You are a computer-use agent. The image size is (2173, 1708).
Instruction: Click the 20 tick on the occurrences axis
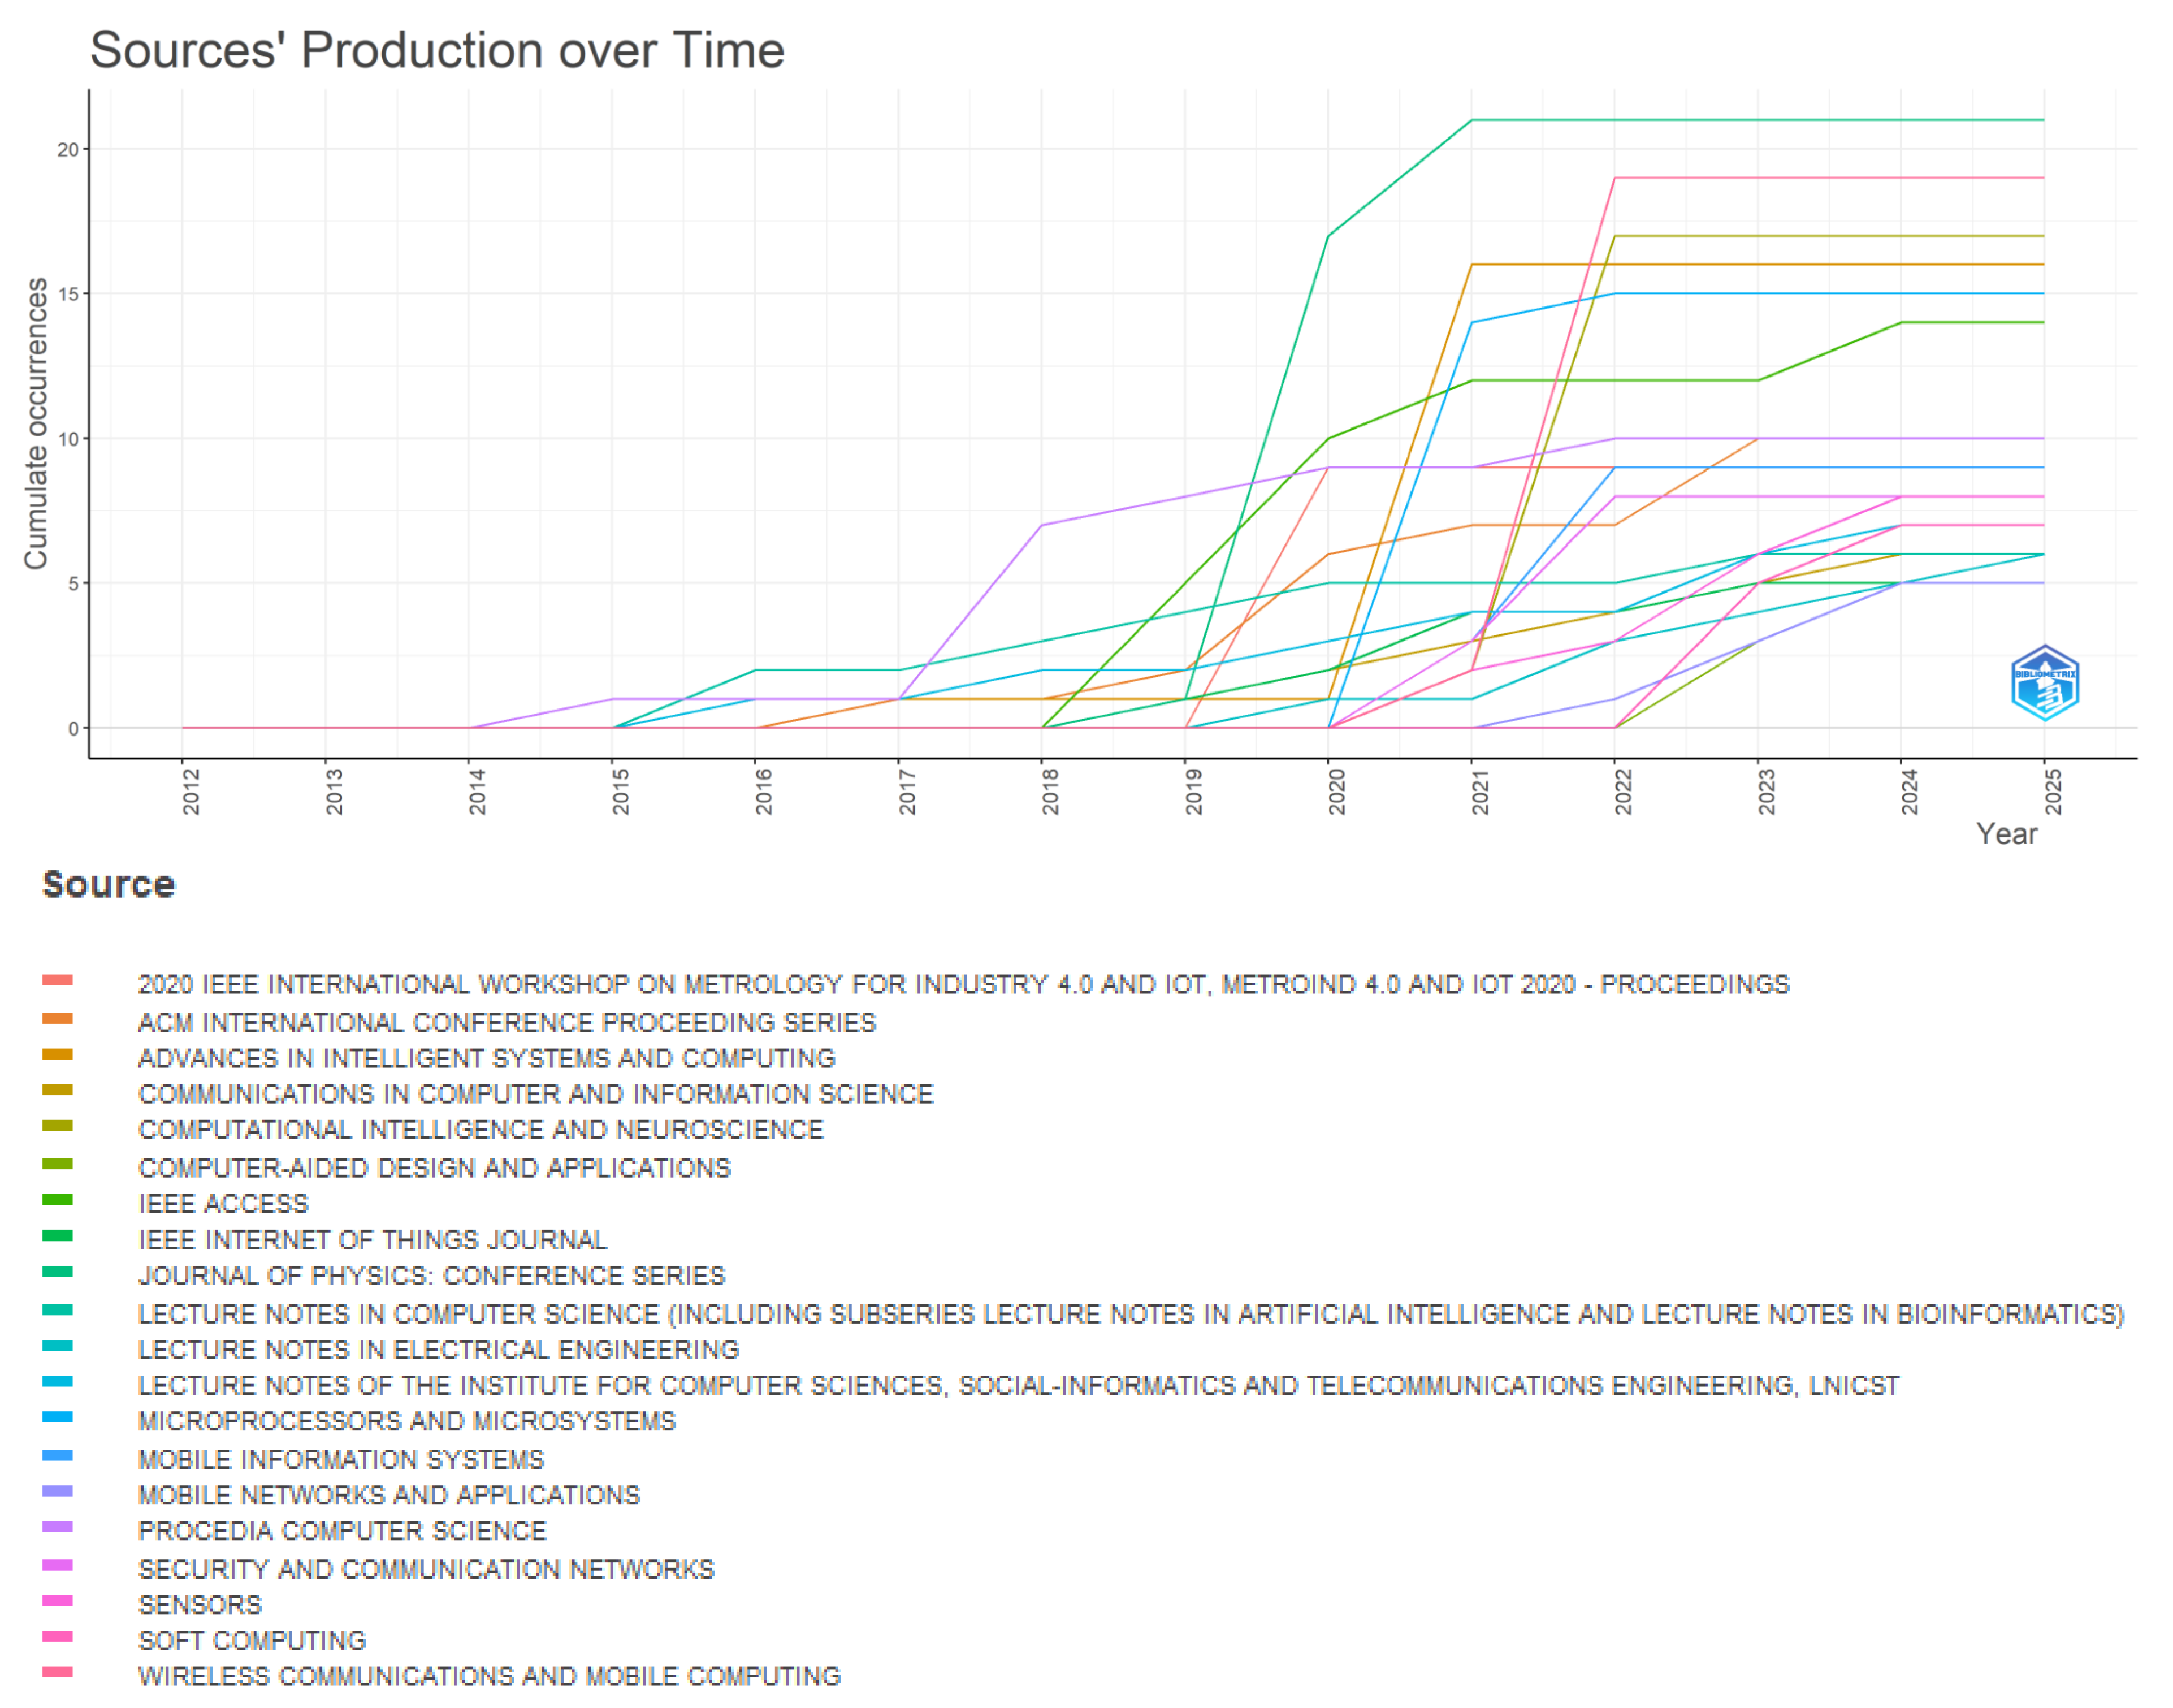67,150
